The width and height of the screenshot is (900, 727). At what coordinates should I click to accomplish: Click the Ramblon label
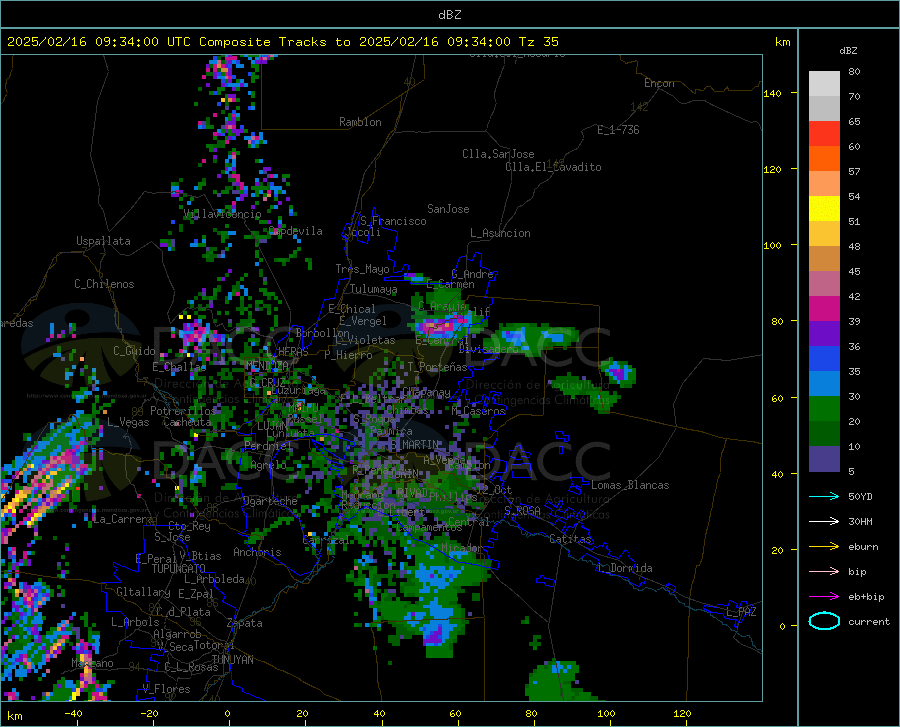pos(360,122)
